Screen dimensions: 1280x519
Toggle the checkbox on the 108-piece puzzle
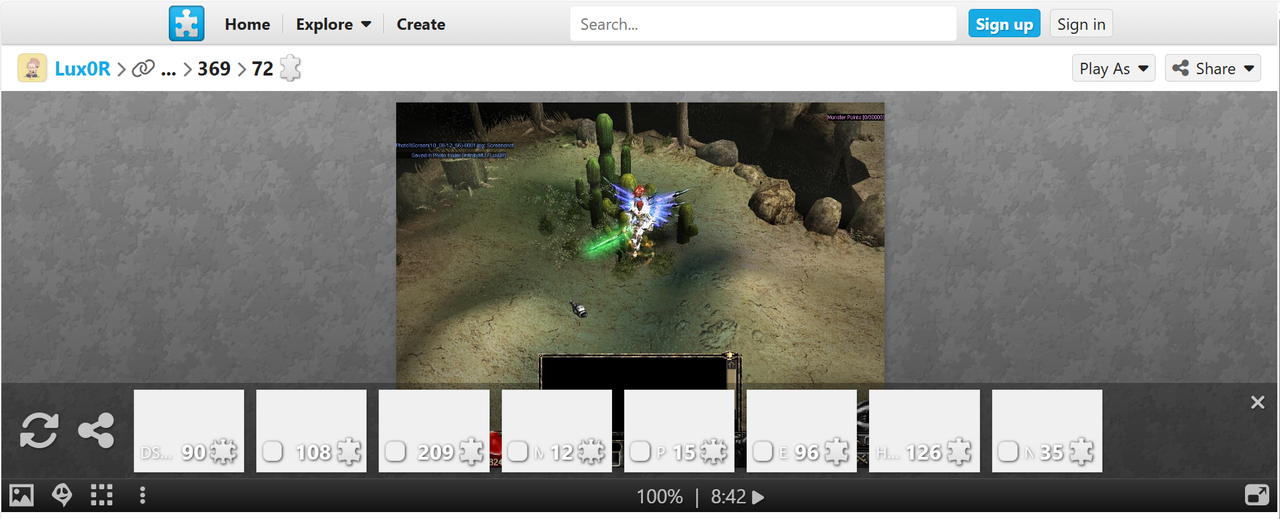[x=272, y=452]
